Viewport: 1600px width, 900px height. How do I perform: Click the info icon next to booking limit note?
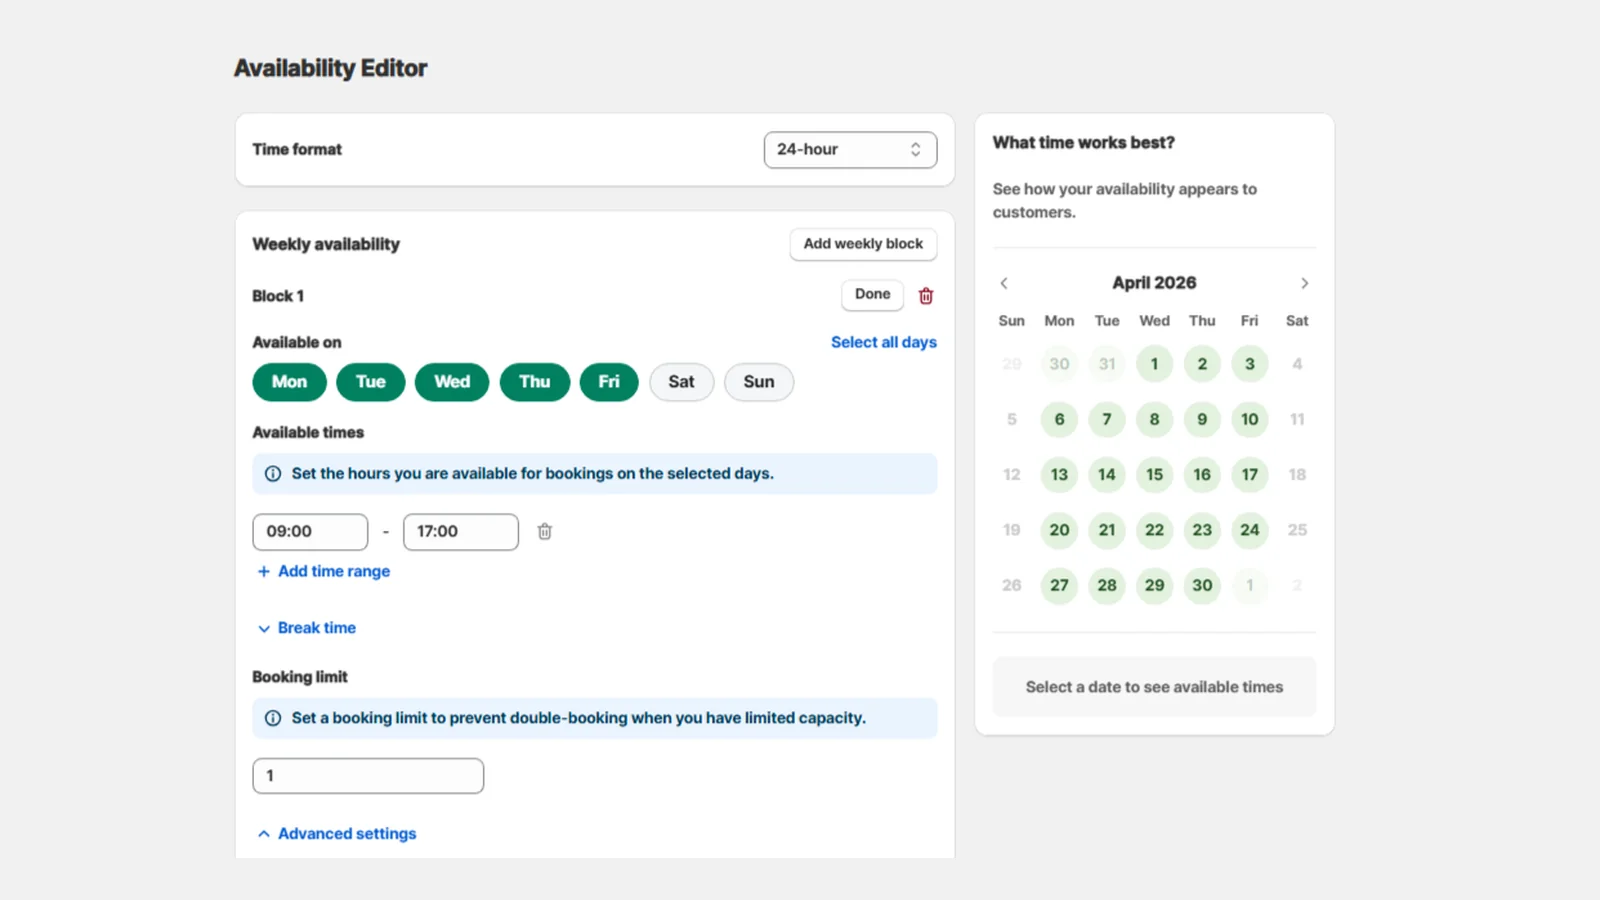click(272, 717)
